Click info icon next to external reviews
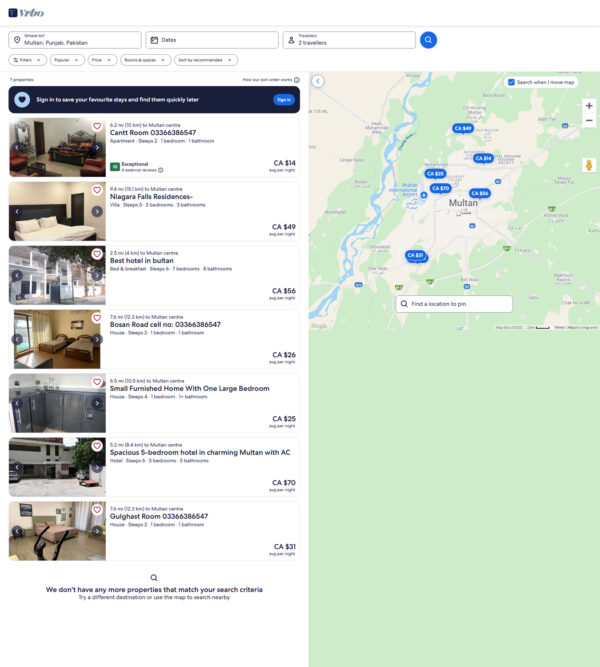 point(160,170)
